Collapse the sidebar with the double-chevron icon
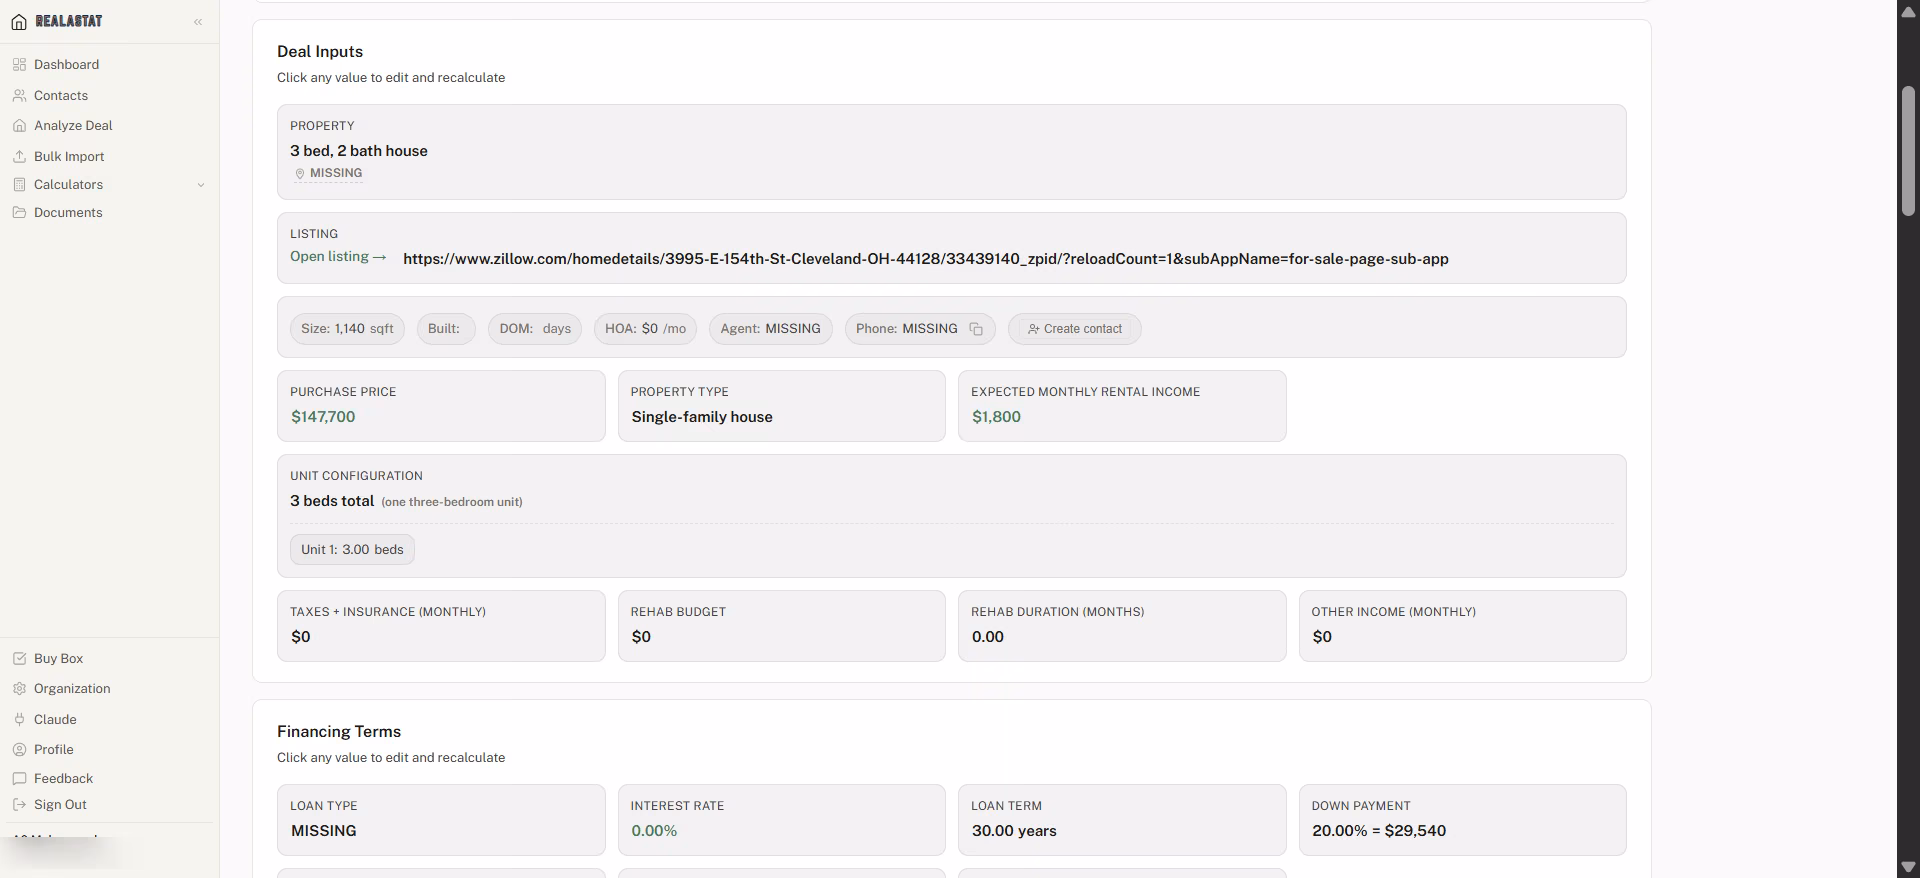This screenshot has height=878, width=1920. (x=198, y=21)
